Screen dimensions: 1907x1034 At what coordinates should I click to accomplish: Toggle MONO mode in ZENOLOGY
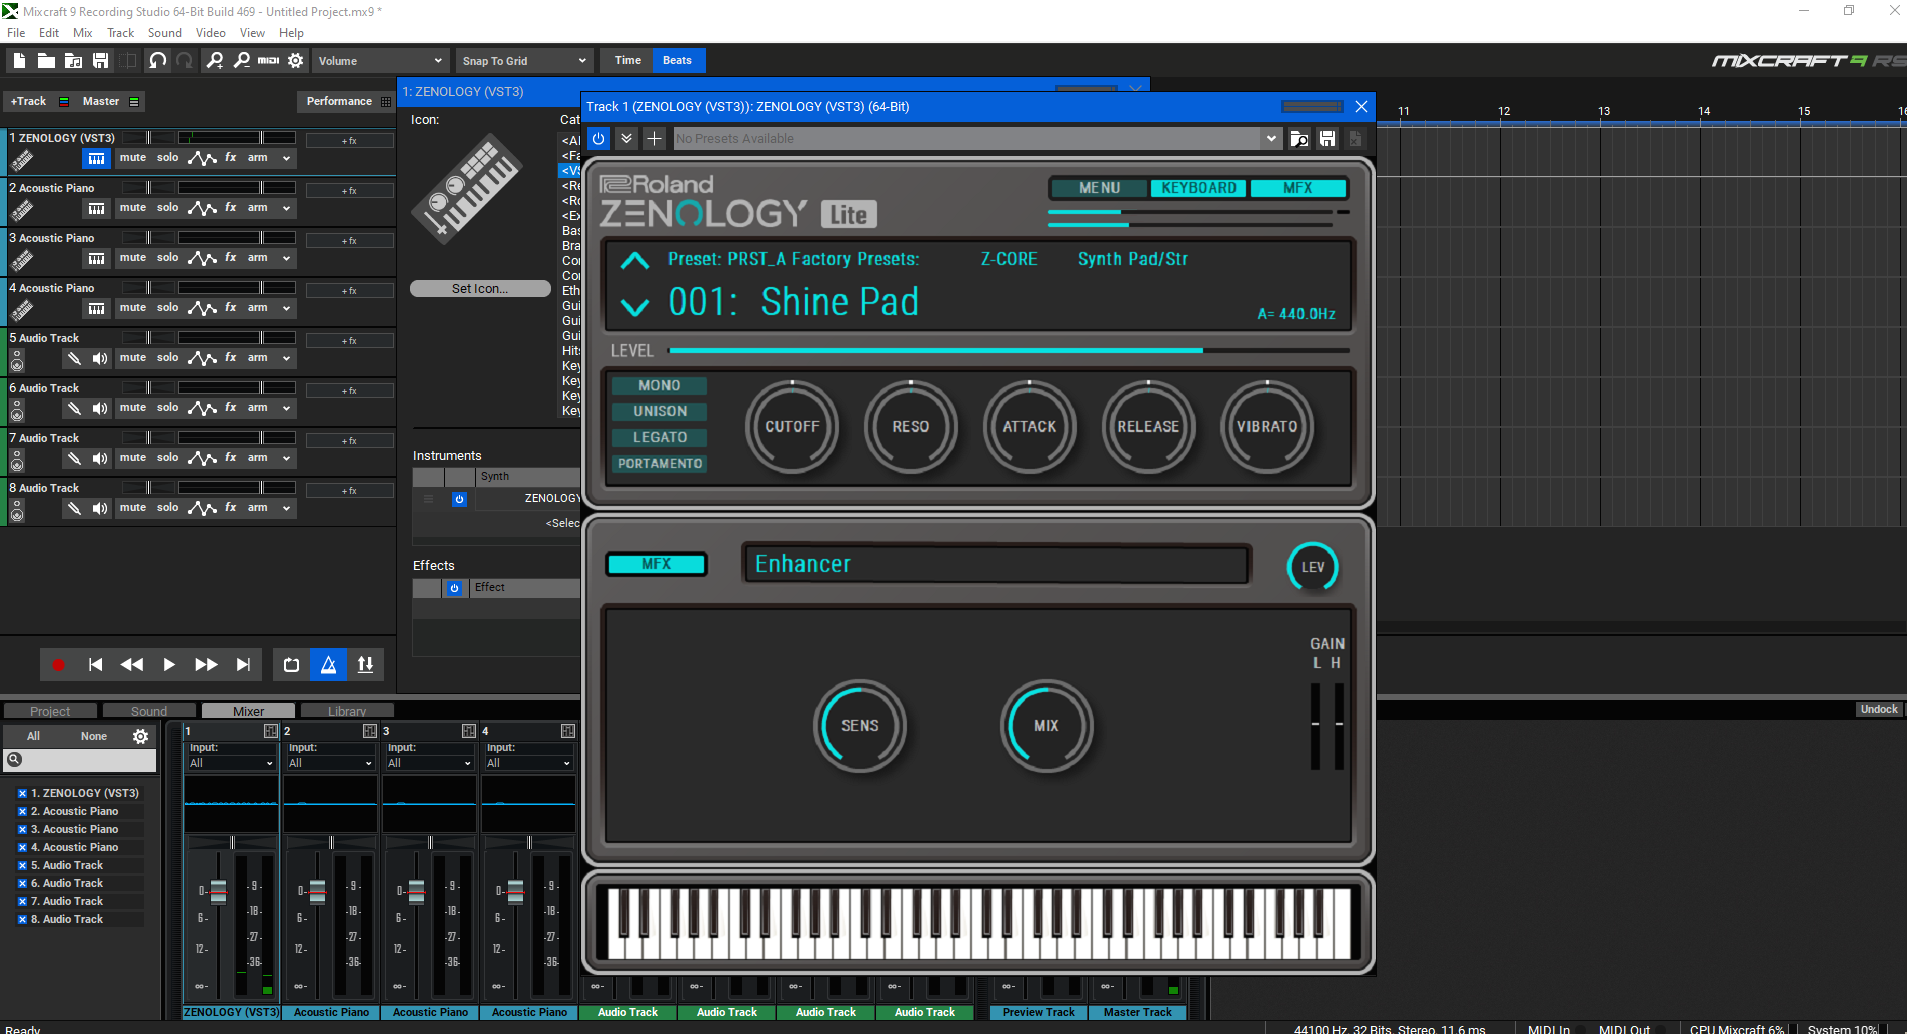point(659,385)
